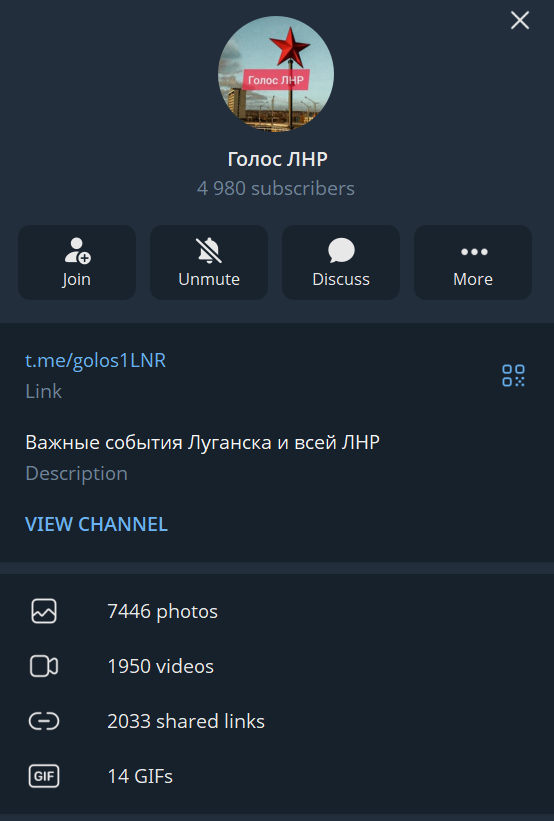554x821 pixels.
Task: Click the GIF badge icon
Action: pyautogui.click(x=44, y=776)
